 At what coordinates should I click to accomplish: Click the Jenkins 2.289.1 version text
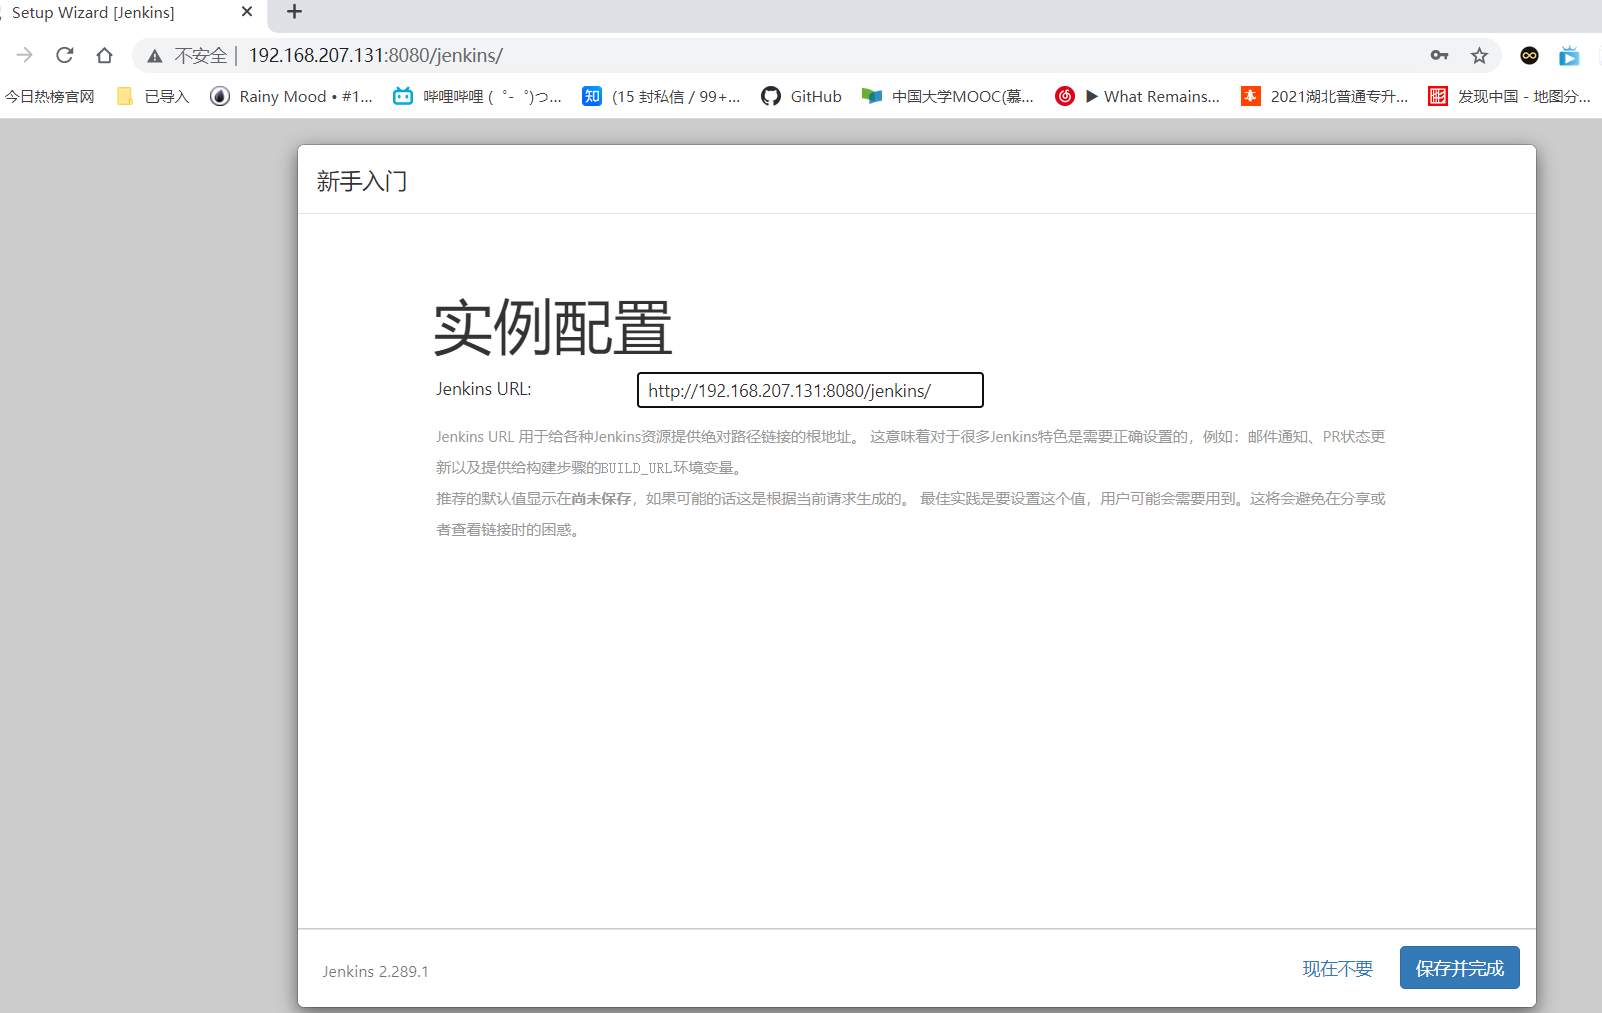click(375, 971)
